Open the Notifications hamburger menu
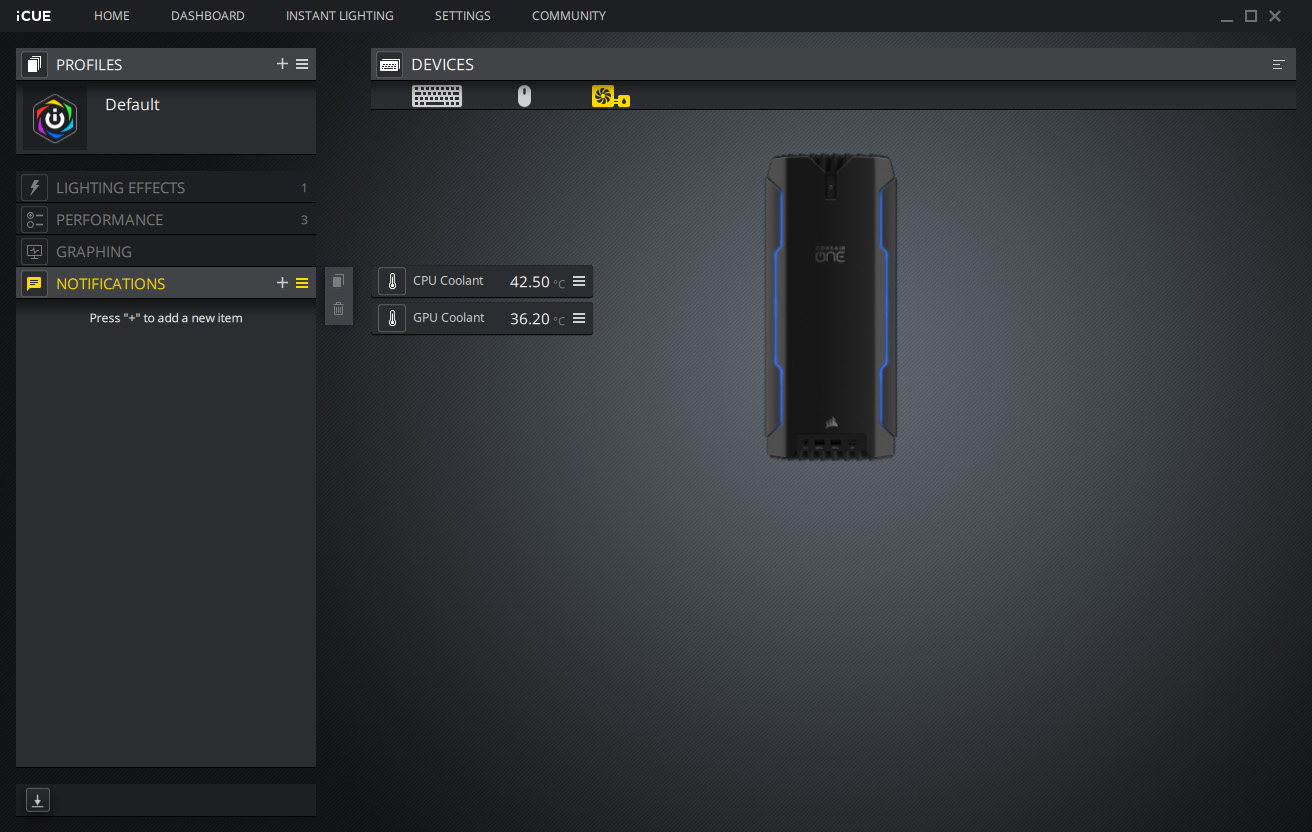 pos(302,283)
